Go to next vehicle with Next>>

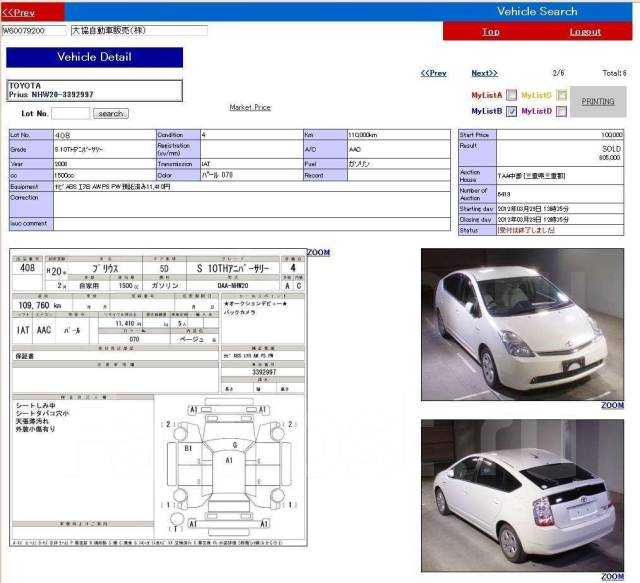(484, 73)
